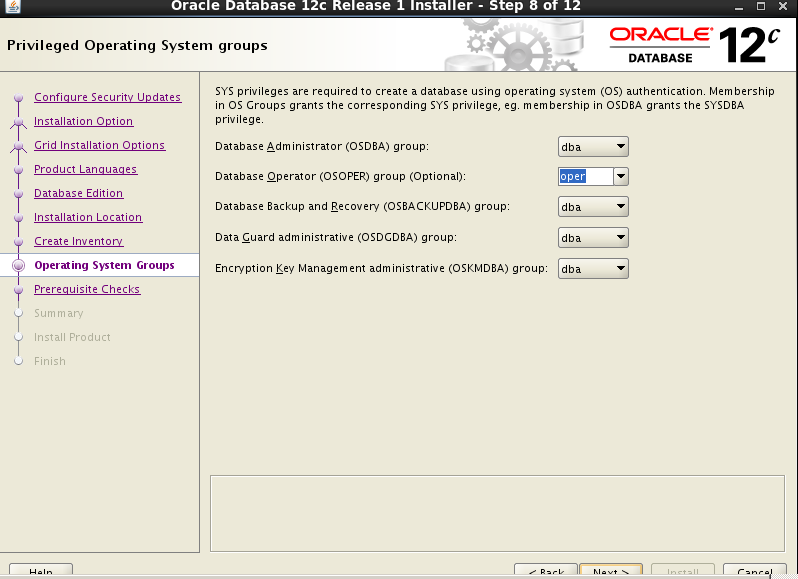This screenshot has height=579, width=798.
Task: Open Grid Installation Options step
Action: [99, 145]
